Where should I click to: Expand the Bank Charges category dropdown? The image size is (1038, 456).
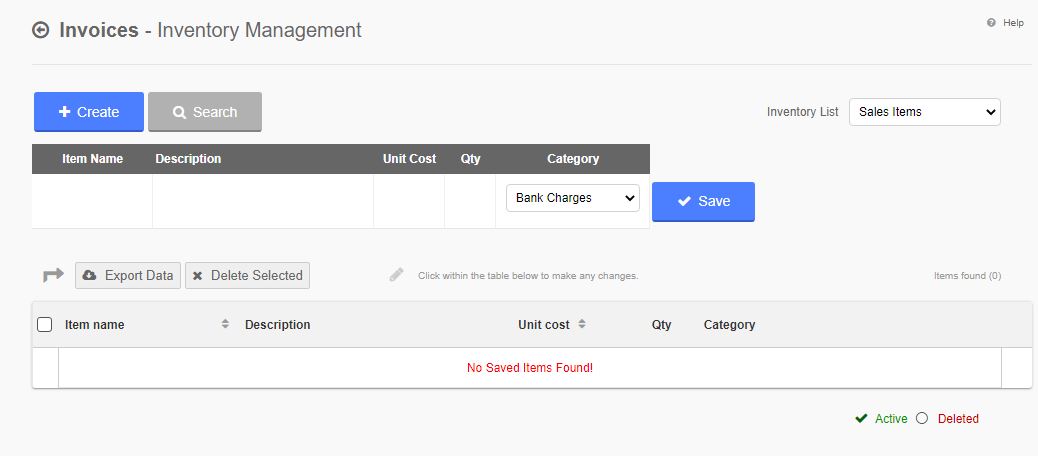click(573, 198)
